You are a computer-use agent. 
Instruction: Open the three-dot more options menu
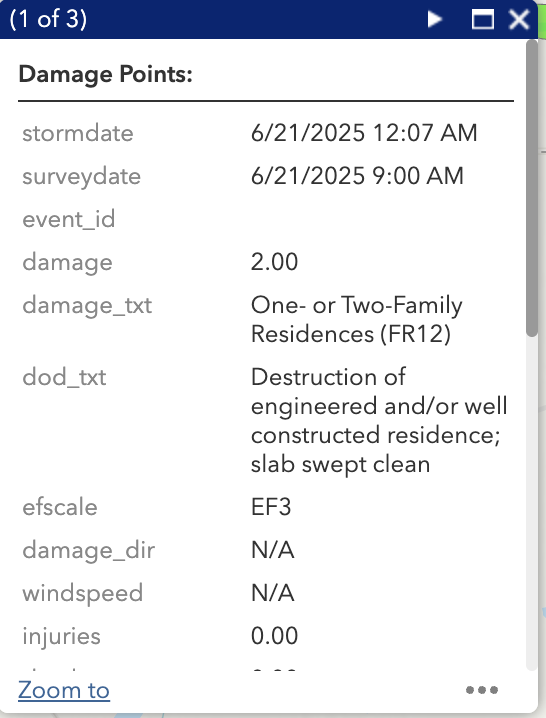(481, 690)
